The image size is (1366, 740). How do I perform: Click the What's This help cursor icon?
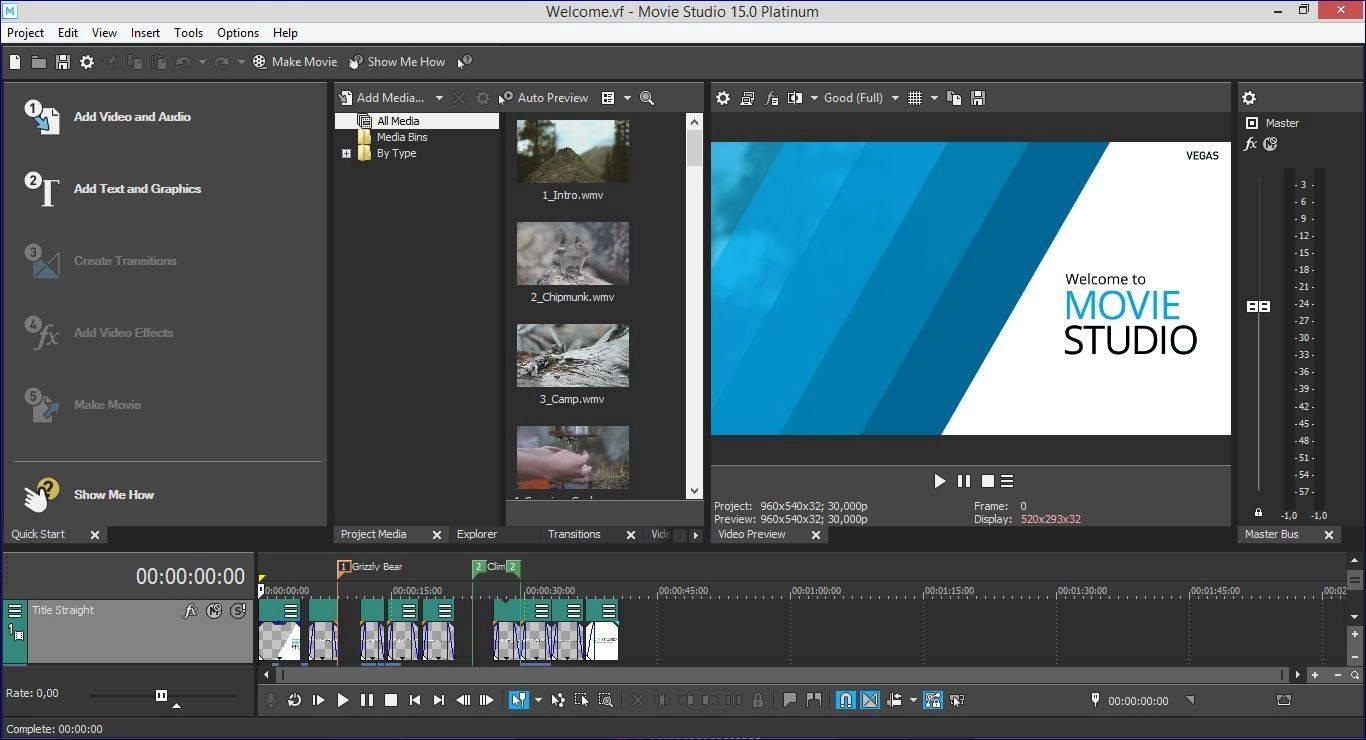(464, 62)
